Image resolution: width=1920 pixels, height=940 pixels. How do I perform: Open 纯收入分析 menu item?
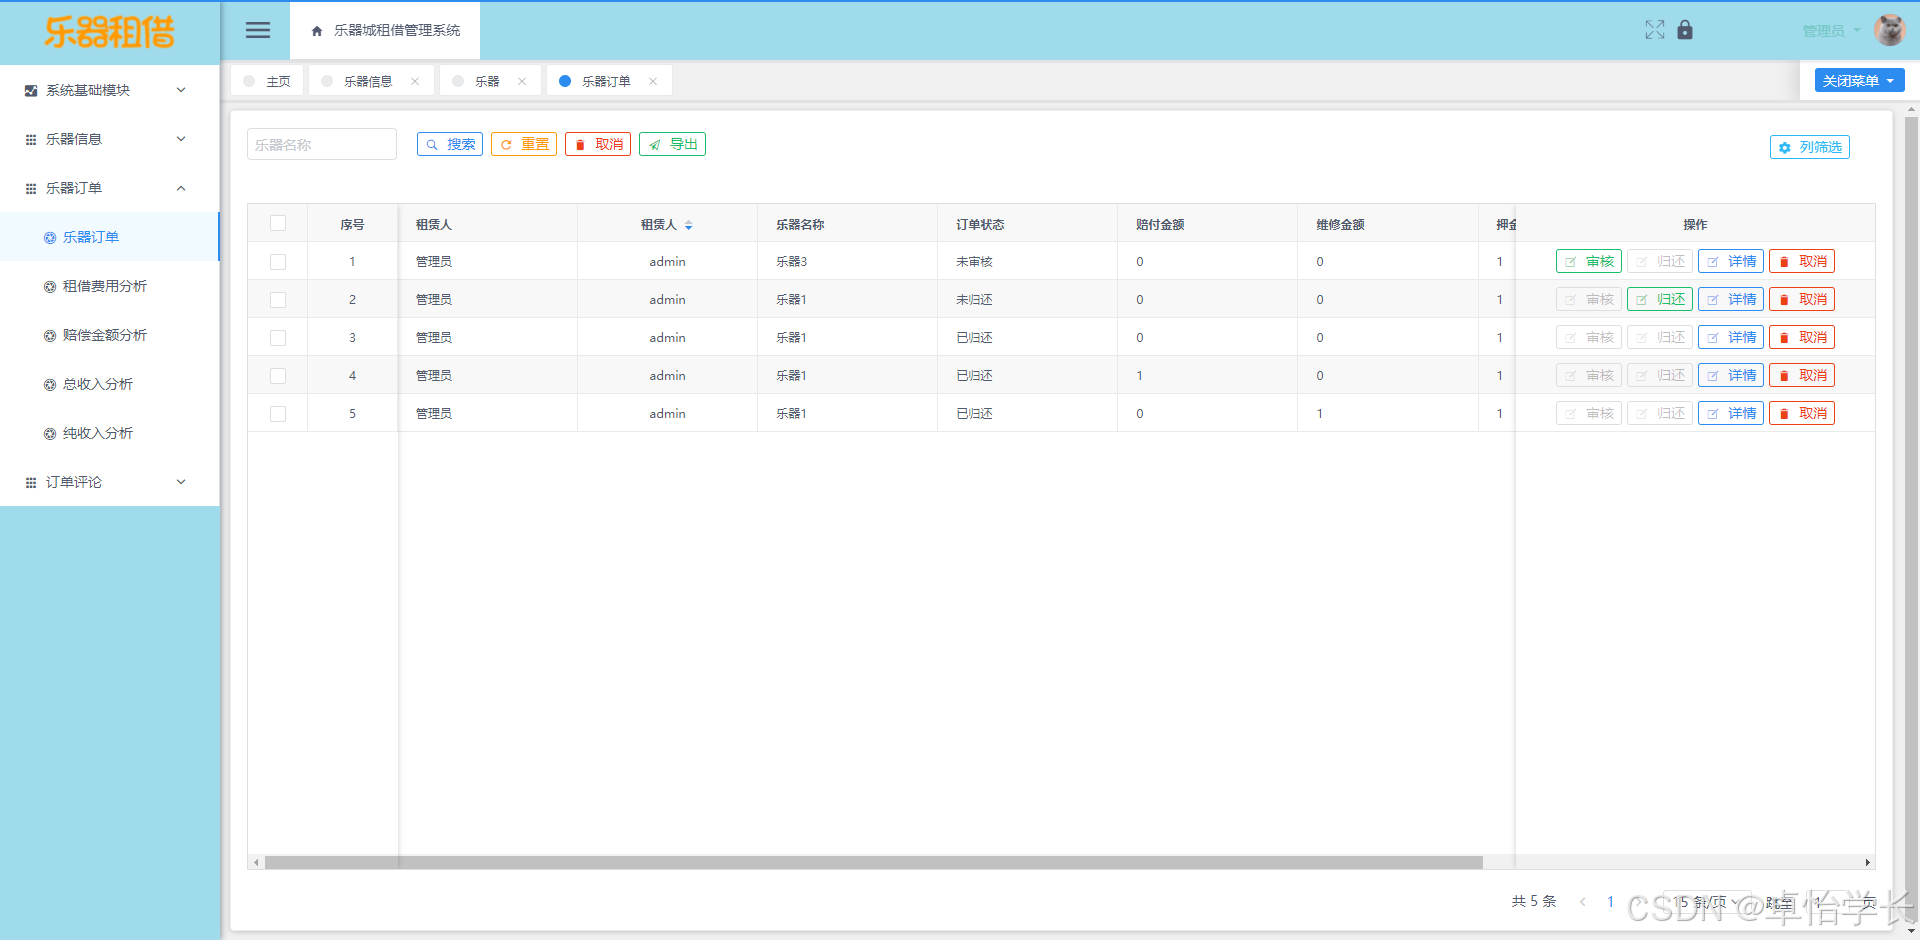click(110, 433)
